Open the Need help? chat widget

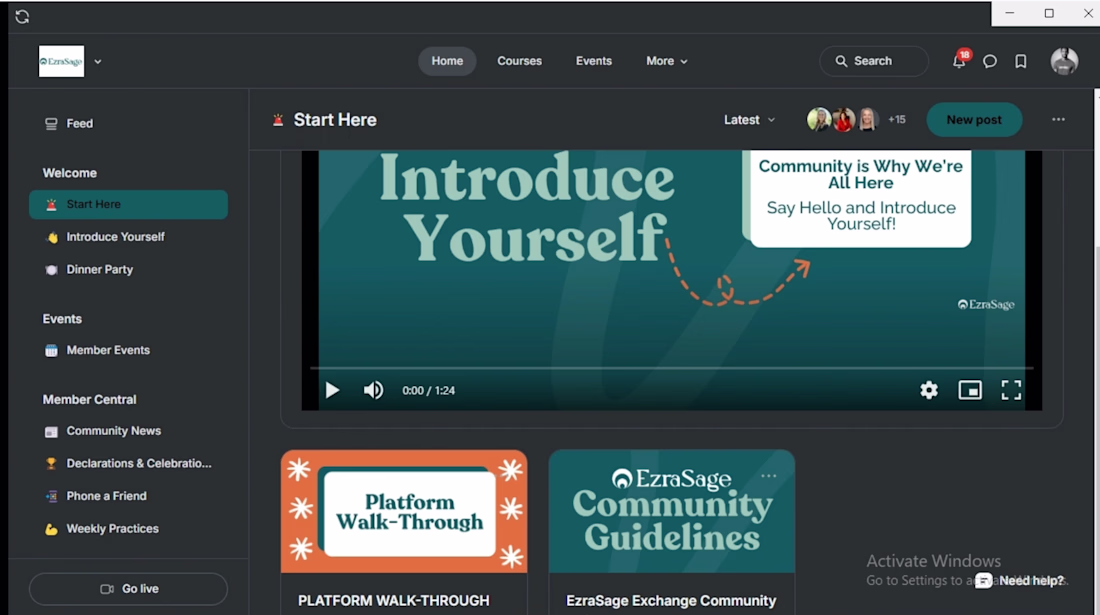tap(1020, 581)
